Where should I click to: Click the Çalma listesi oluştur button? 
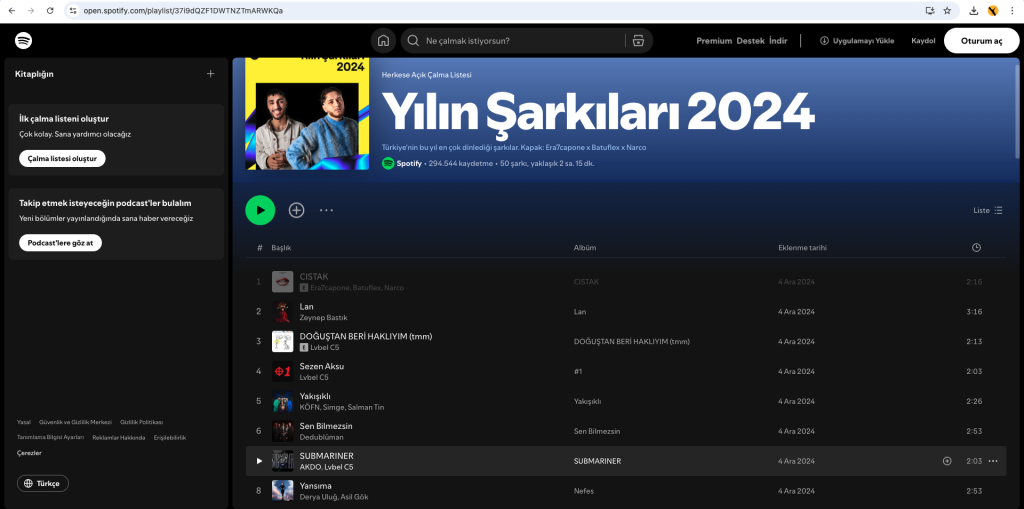pos(62,159)
